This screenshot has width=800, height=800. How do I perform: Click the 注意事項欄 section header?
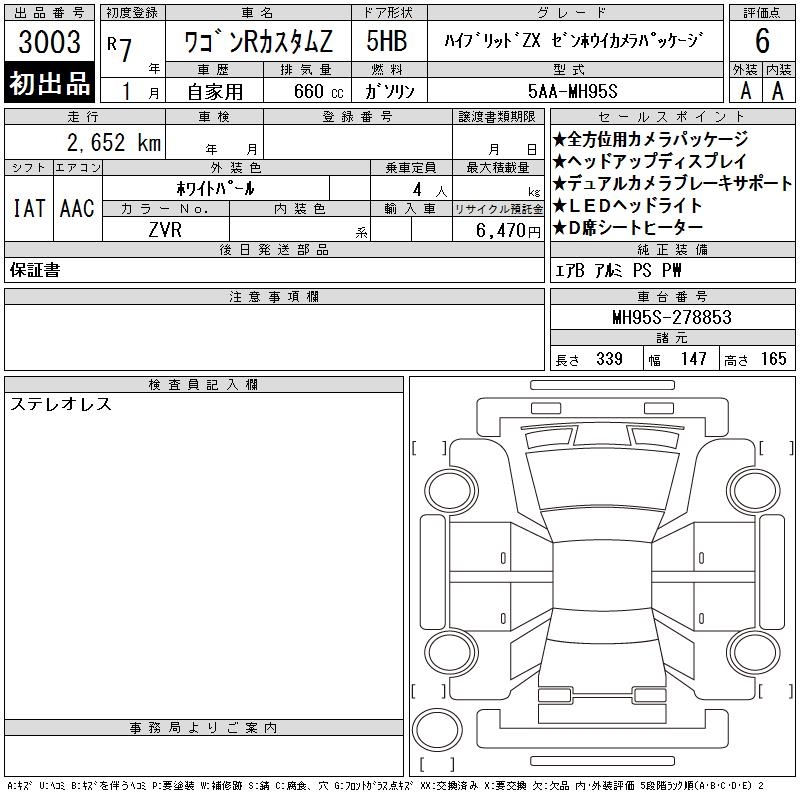[274, 297]
